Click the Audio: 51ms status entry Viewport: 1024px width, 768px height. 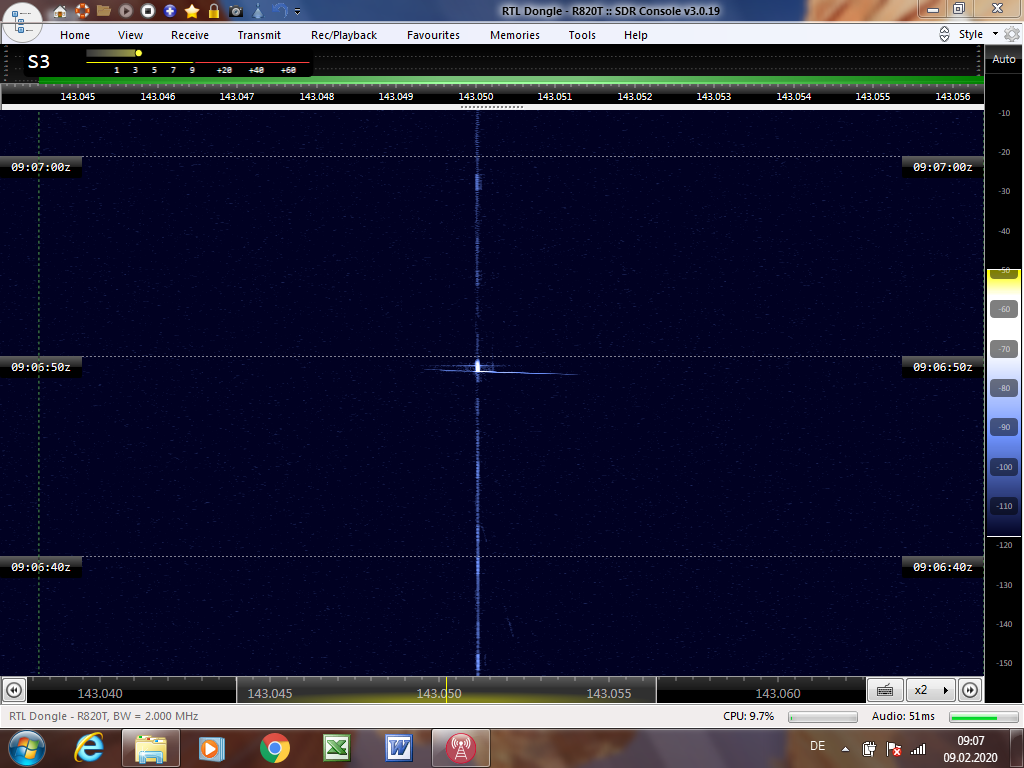[903, 716]
